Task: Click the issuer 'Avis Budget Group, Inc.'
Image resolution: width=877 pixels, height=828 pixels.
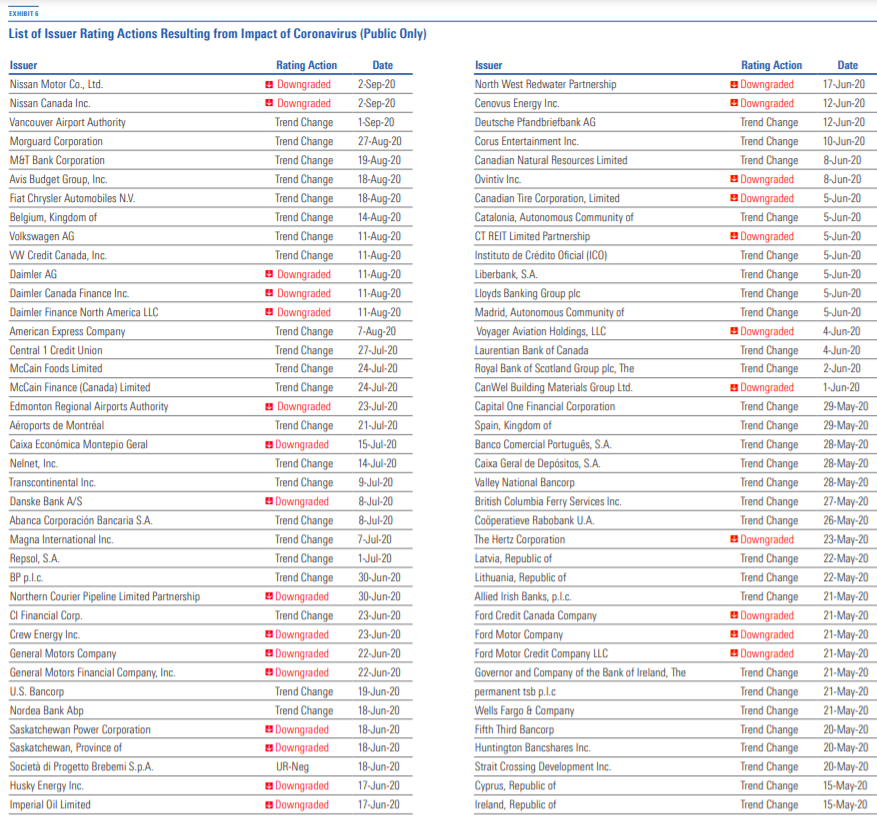Action: click(58, 180)
